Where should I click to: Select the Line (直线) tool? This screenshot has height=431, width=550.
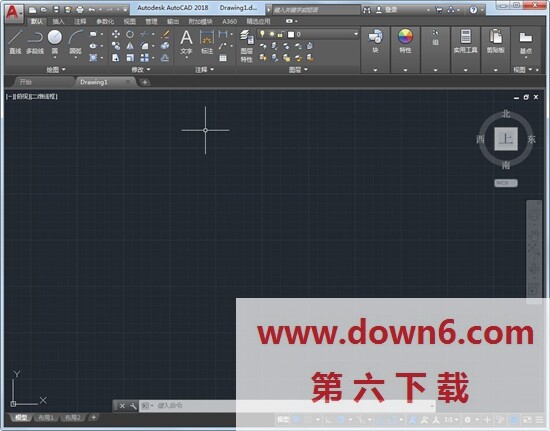(x=15, y=42)
